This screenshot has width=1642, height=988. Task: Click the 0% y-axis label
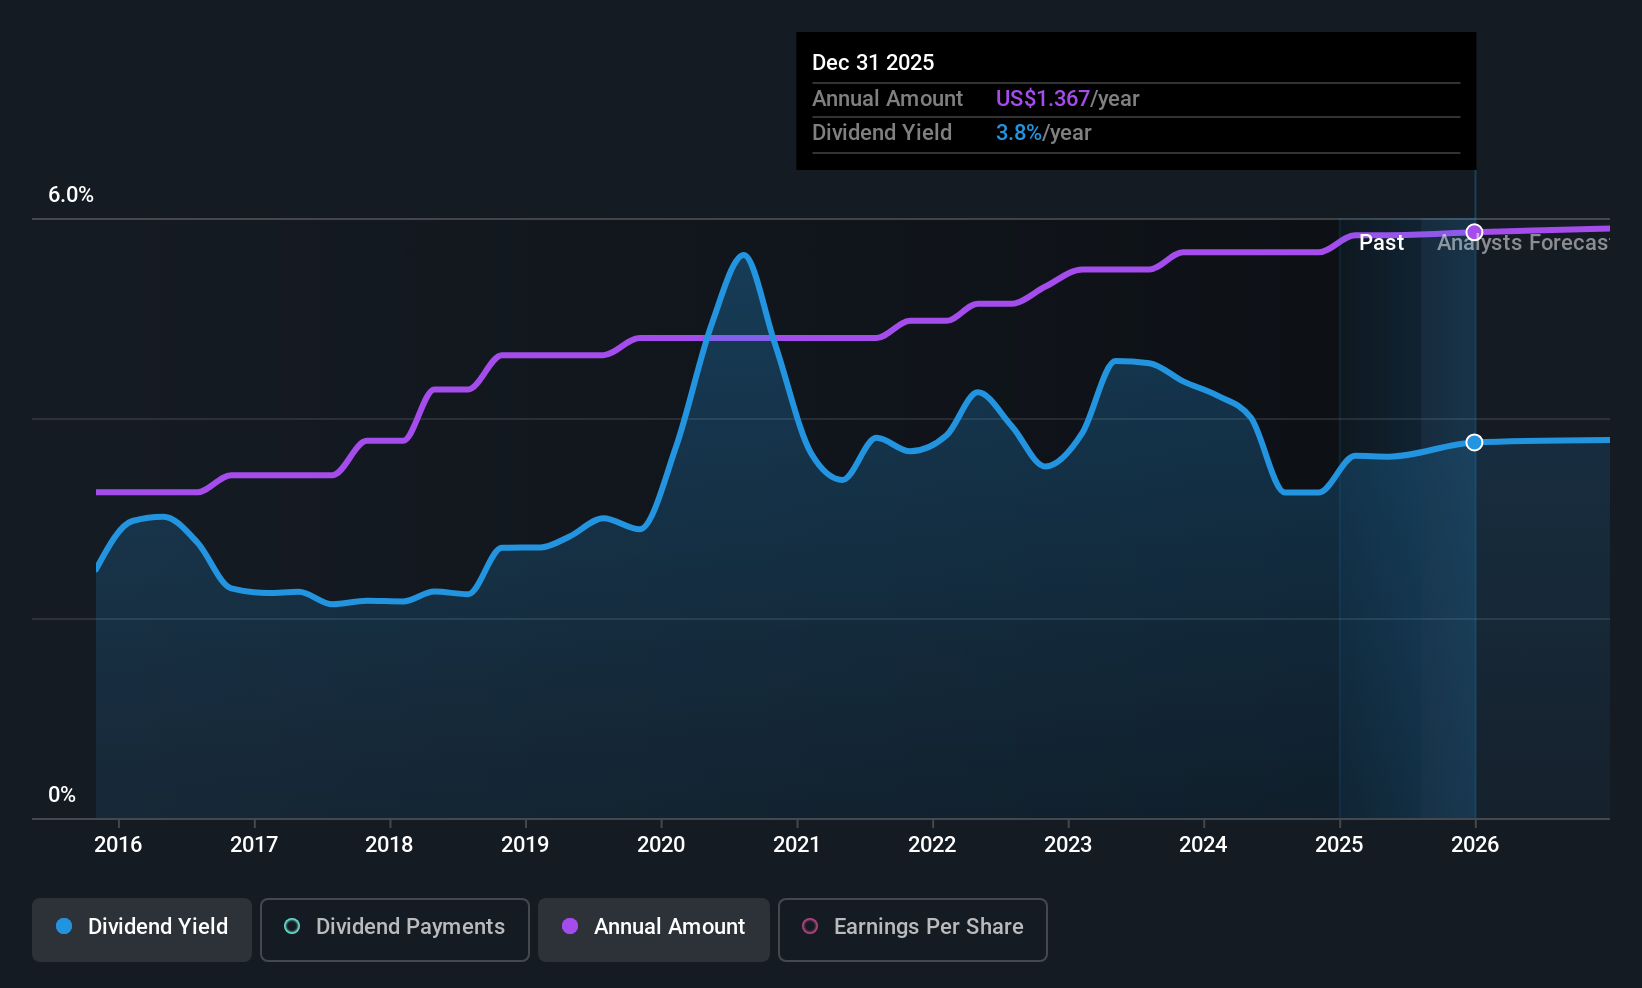[62, 795]
